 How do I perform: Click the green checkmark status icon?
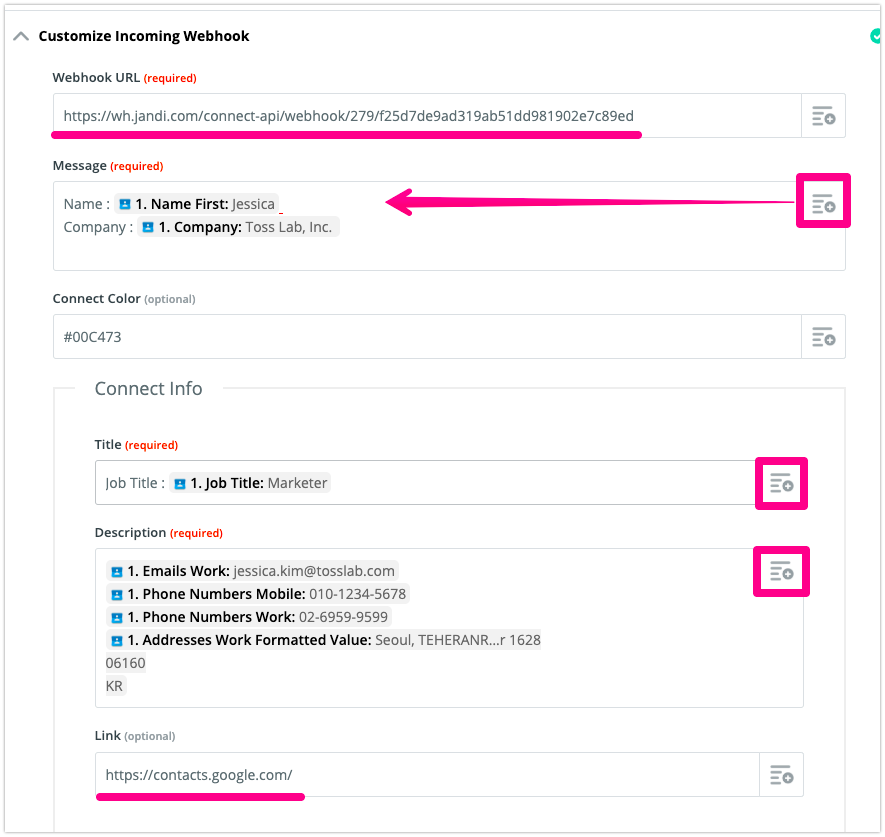click(875, 36)
